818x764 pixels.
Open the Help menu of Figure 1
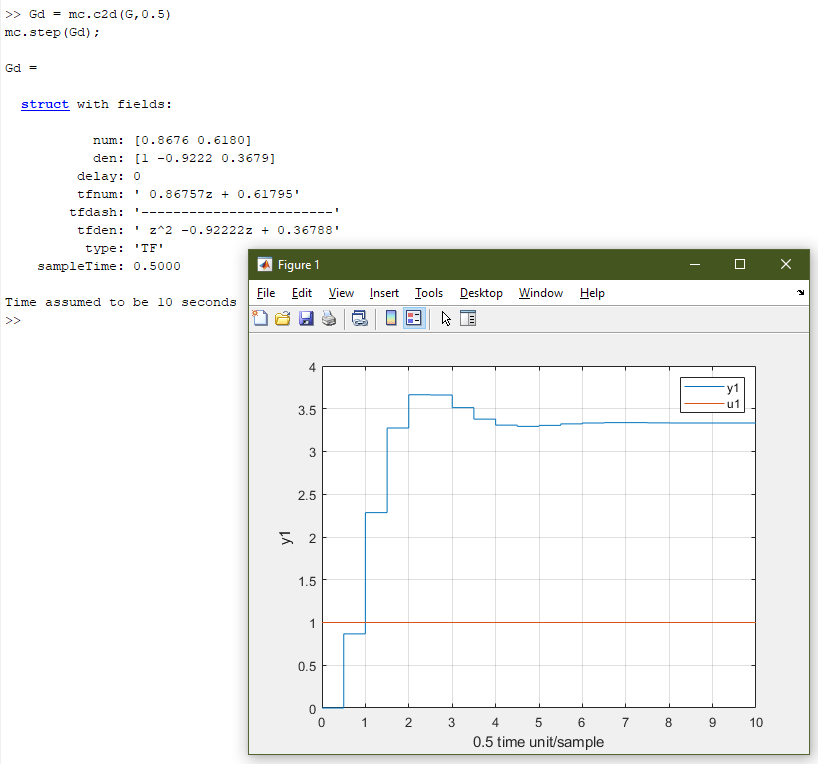pos(592,293)
